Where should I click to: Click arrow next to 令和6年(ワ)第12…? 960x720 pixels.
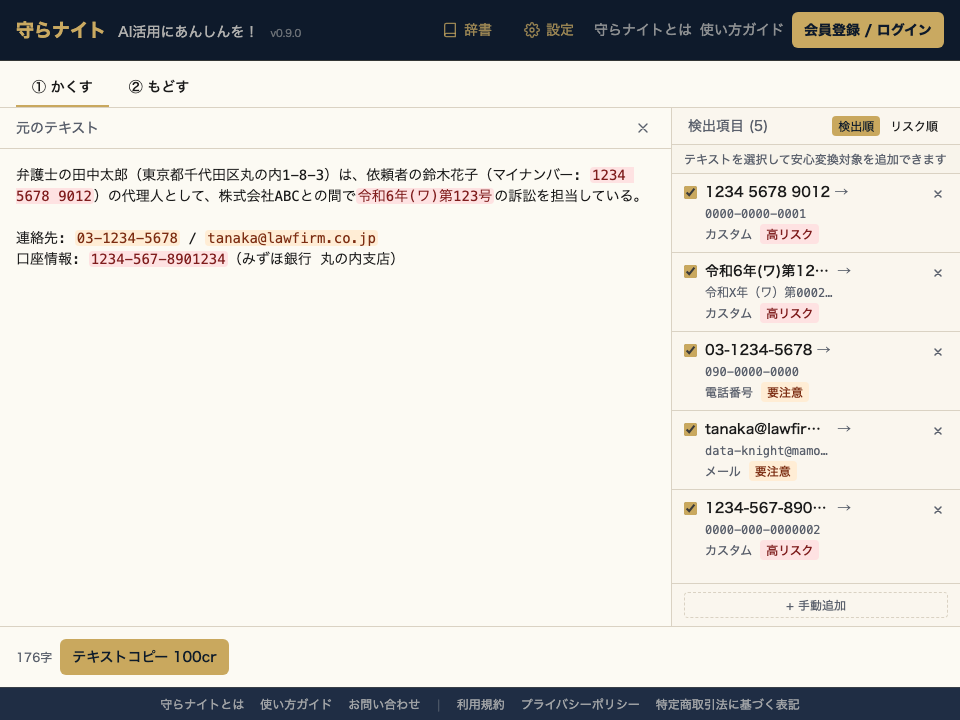point(844,271)
